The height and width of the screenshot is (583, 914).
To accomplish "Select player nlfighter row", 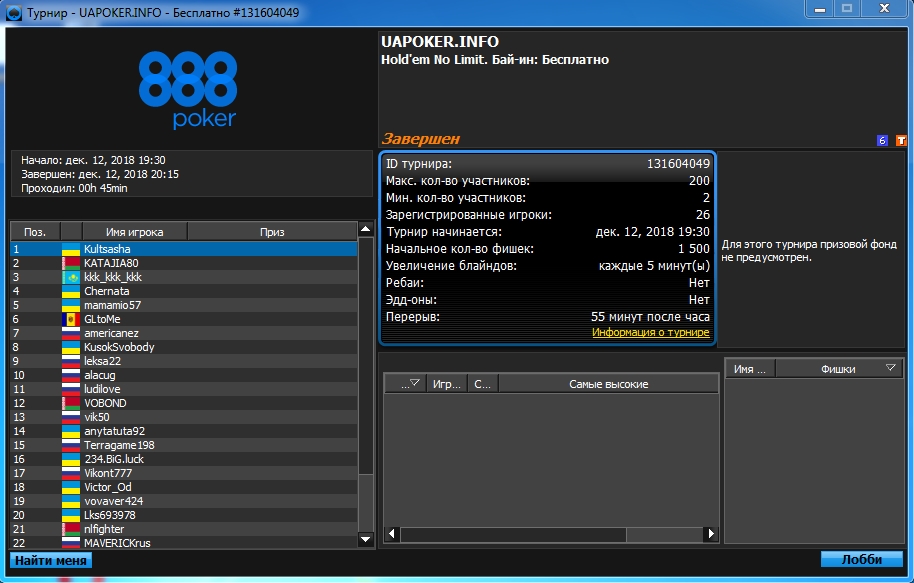I will coord(184,529).
